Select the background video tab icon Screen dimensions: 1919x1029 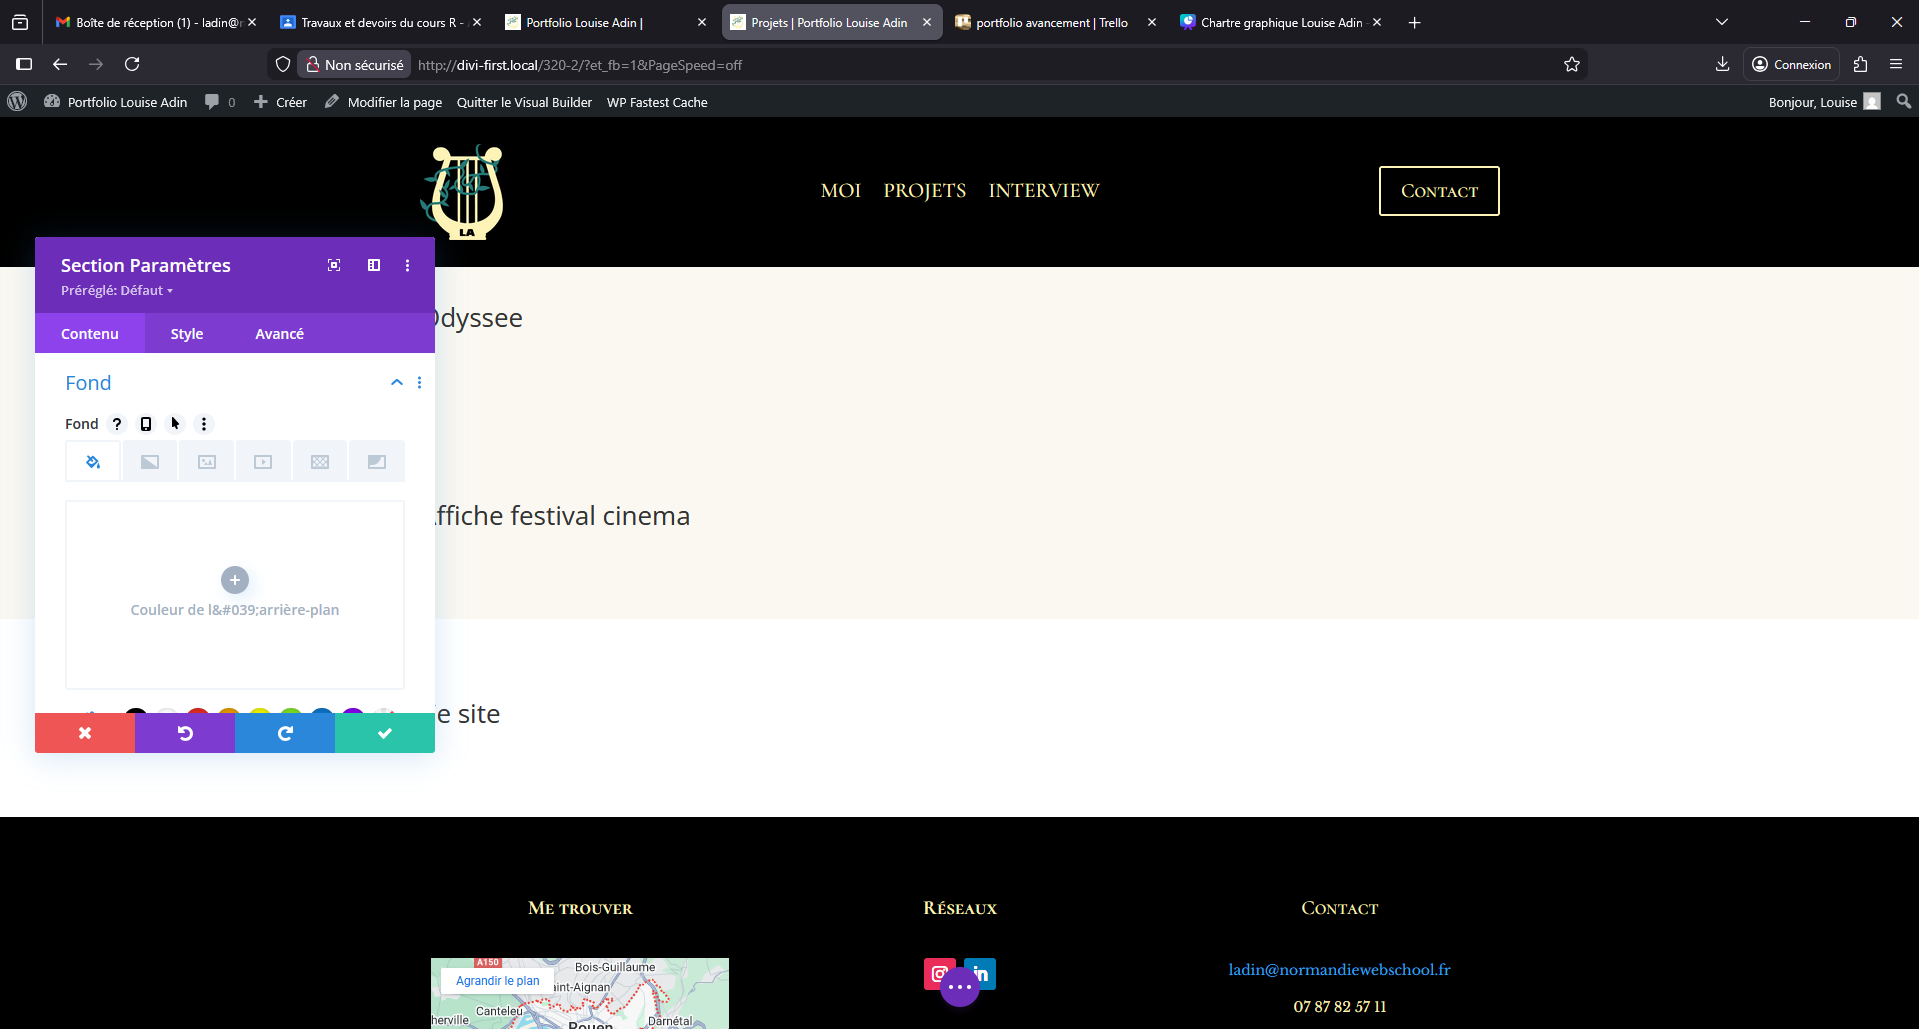pyautogui.click(x=263, y=462)
